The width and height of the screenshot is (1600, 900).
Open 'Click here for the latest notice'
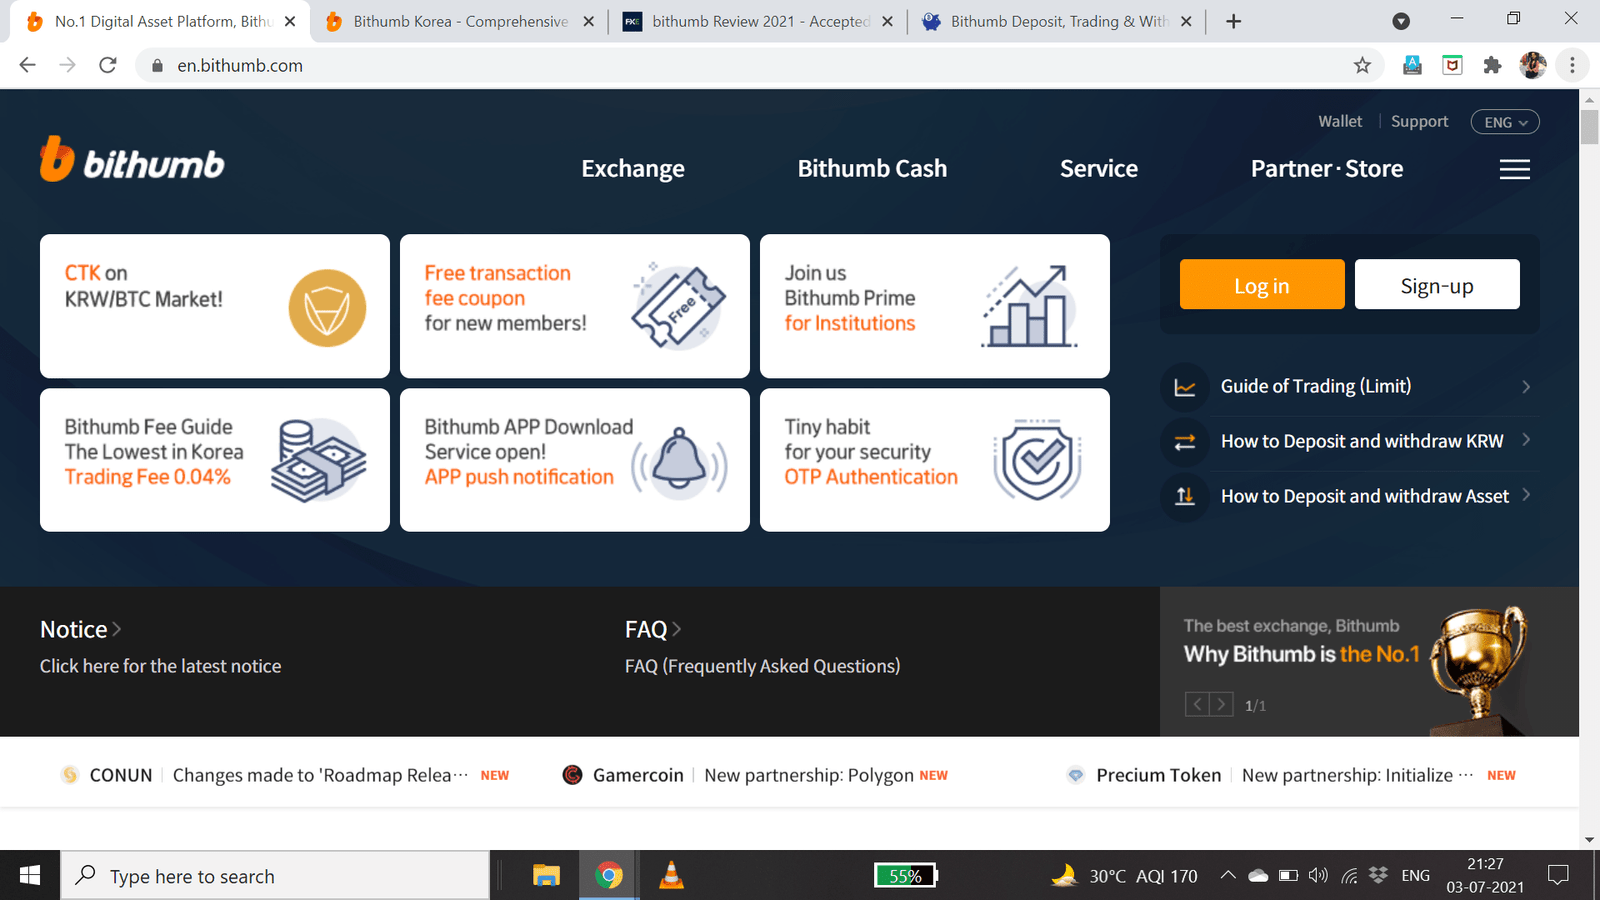pyautogui.click(x=161, y=666)
